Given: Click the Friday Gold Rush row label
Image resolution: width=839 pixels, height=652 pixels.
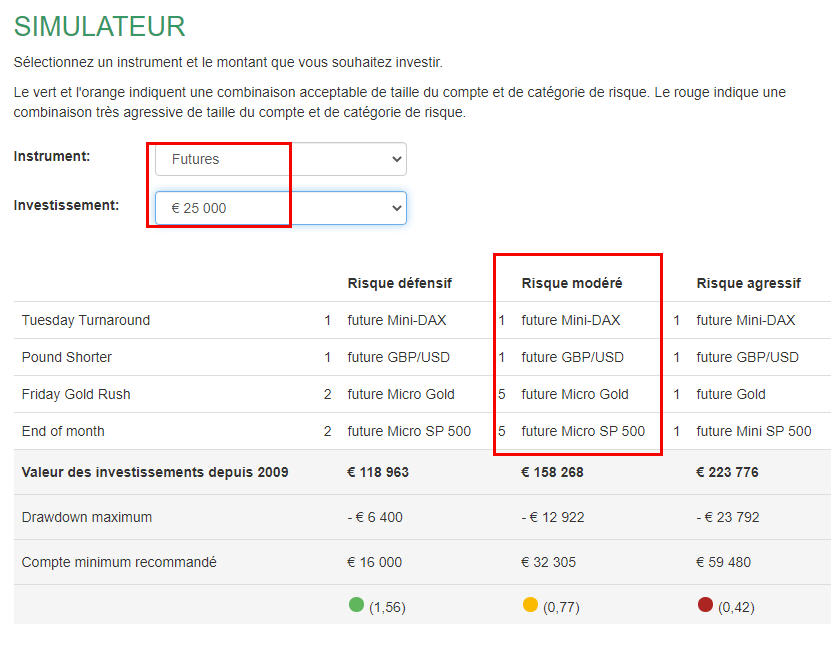Looking at the screenshot, I should point(76,394).
